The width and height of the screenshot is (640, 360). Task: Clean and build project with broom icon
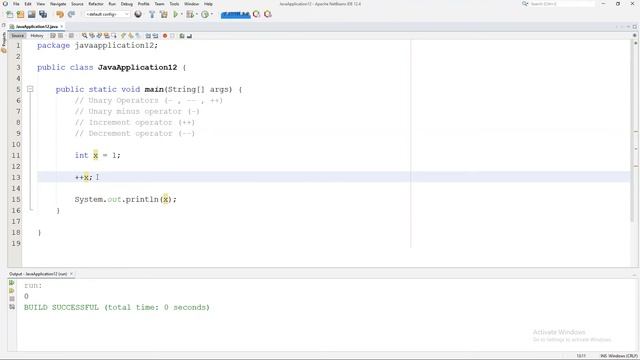click(164, 14)
